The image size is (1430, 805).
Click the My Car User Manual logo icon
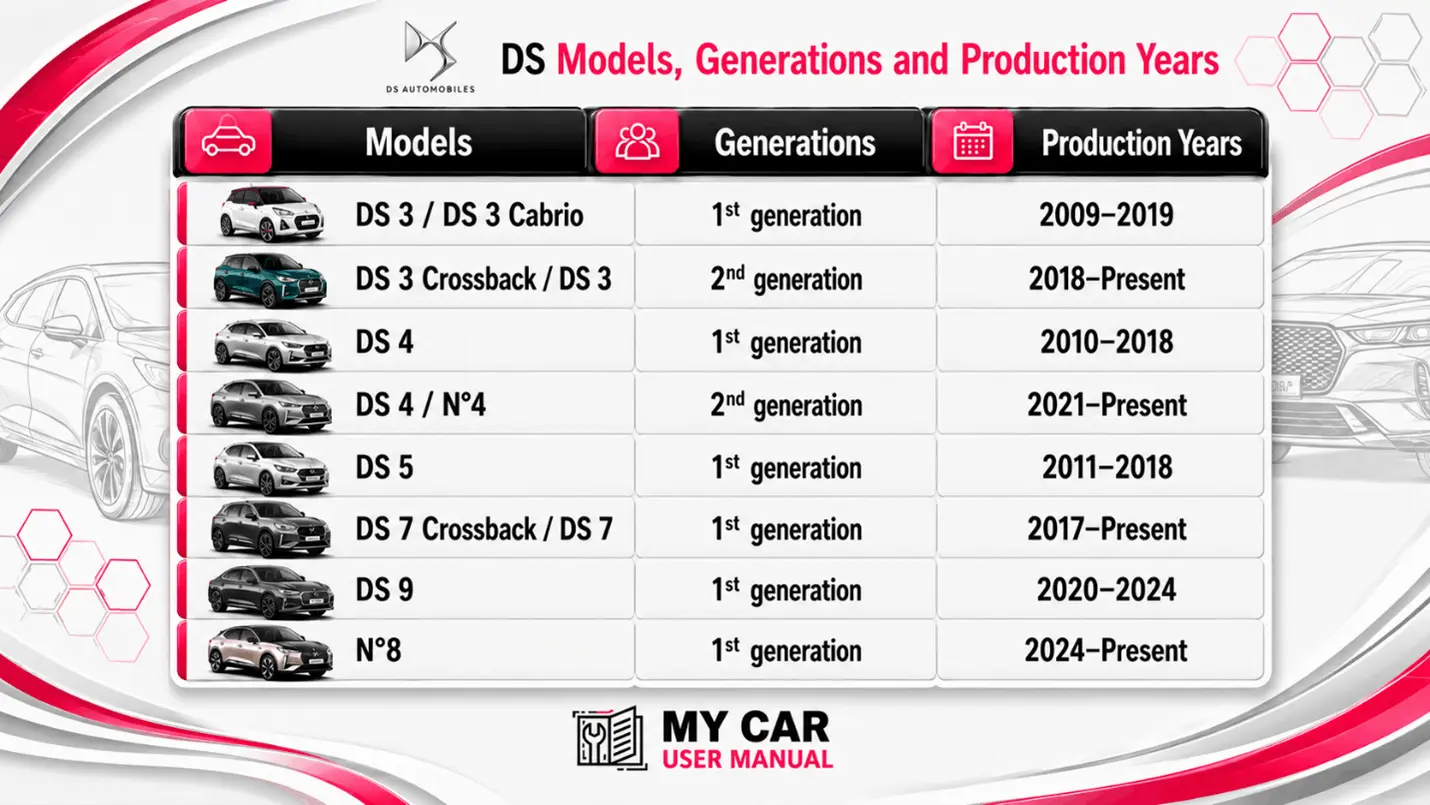tap(610, 739)
